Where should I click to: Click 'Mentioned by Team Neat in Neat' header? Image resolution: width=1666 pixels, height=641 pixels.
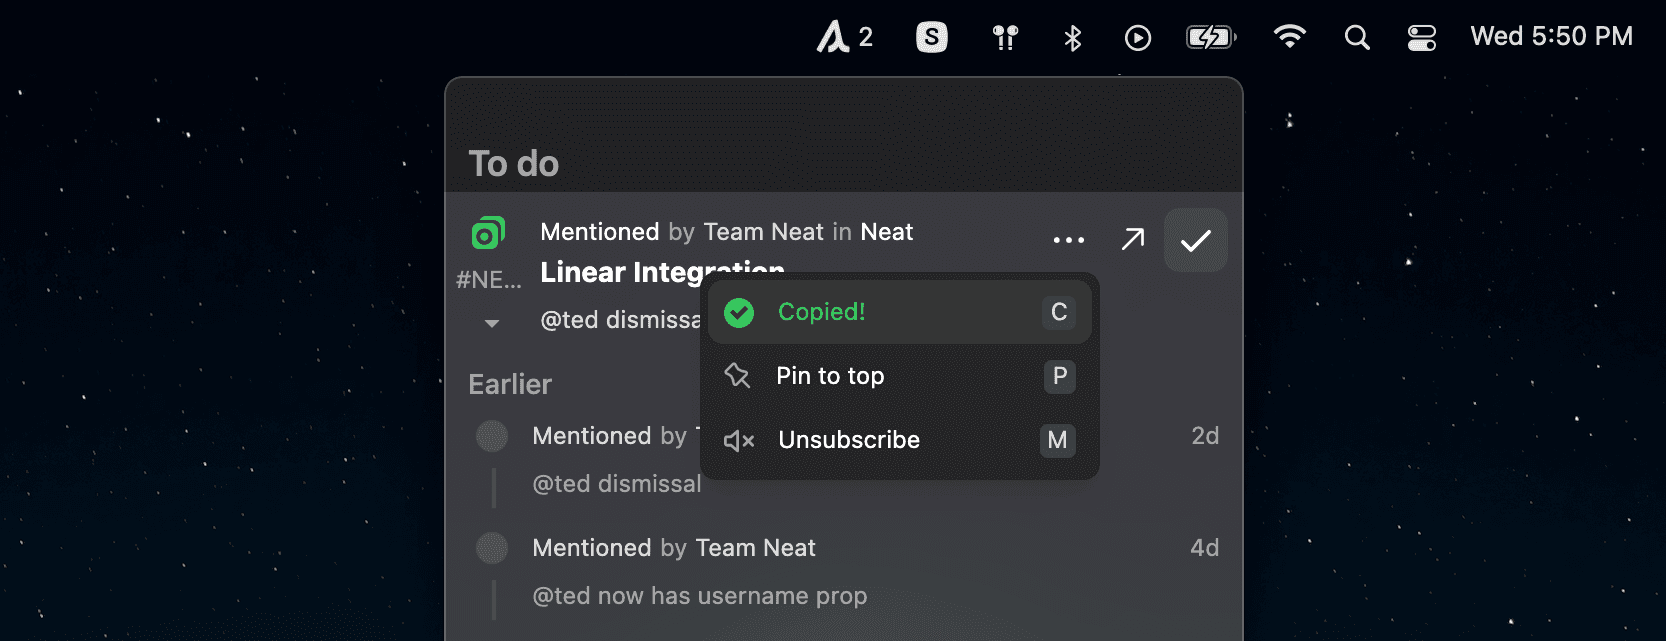click(x=727, y=232)
